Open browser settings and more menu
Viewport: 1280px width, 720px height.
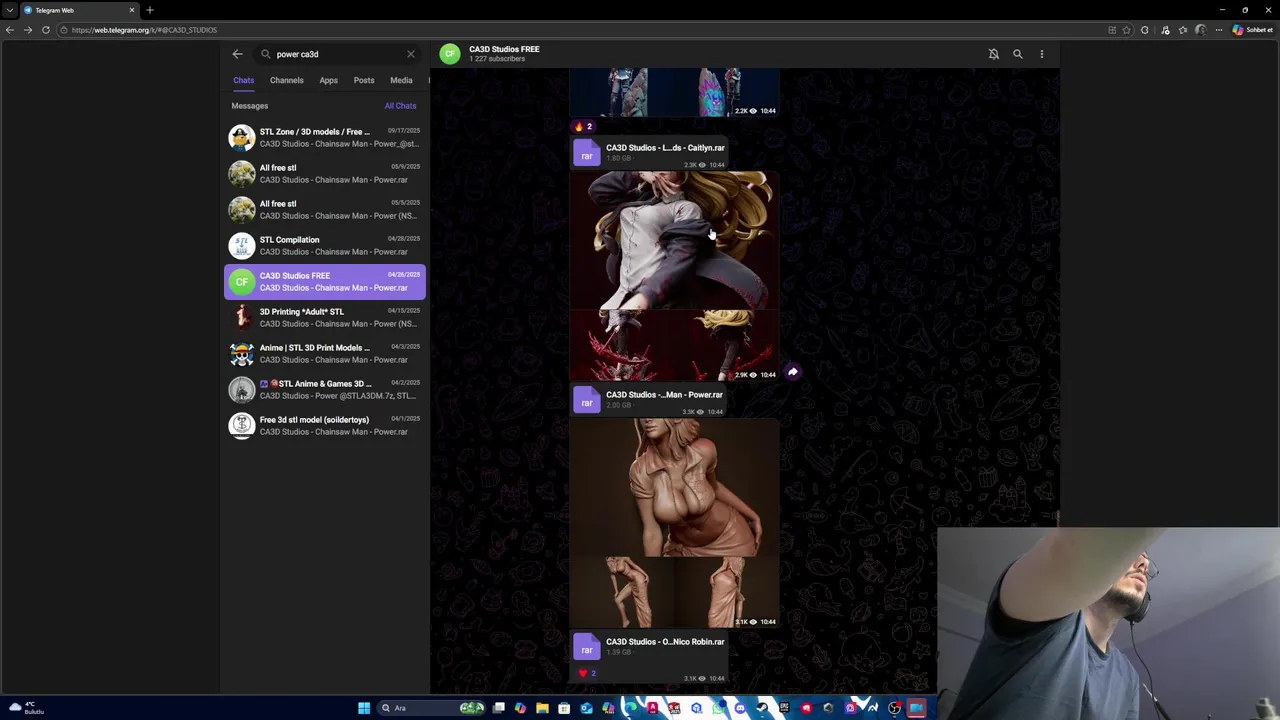1218,30
